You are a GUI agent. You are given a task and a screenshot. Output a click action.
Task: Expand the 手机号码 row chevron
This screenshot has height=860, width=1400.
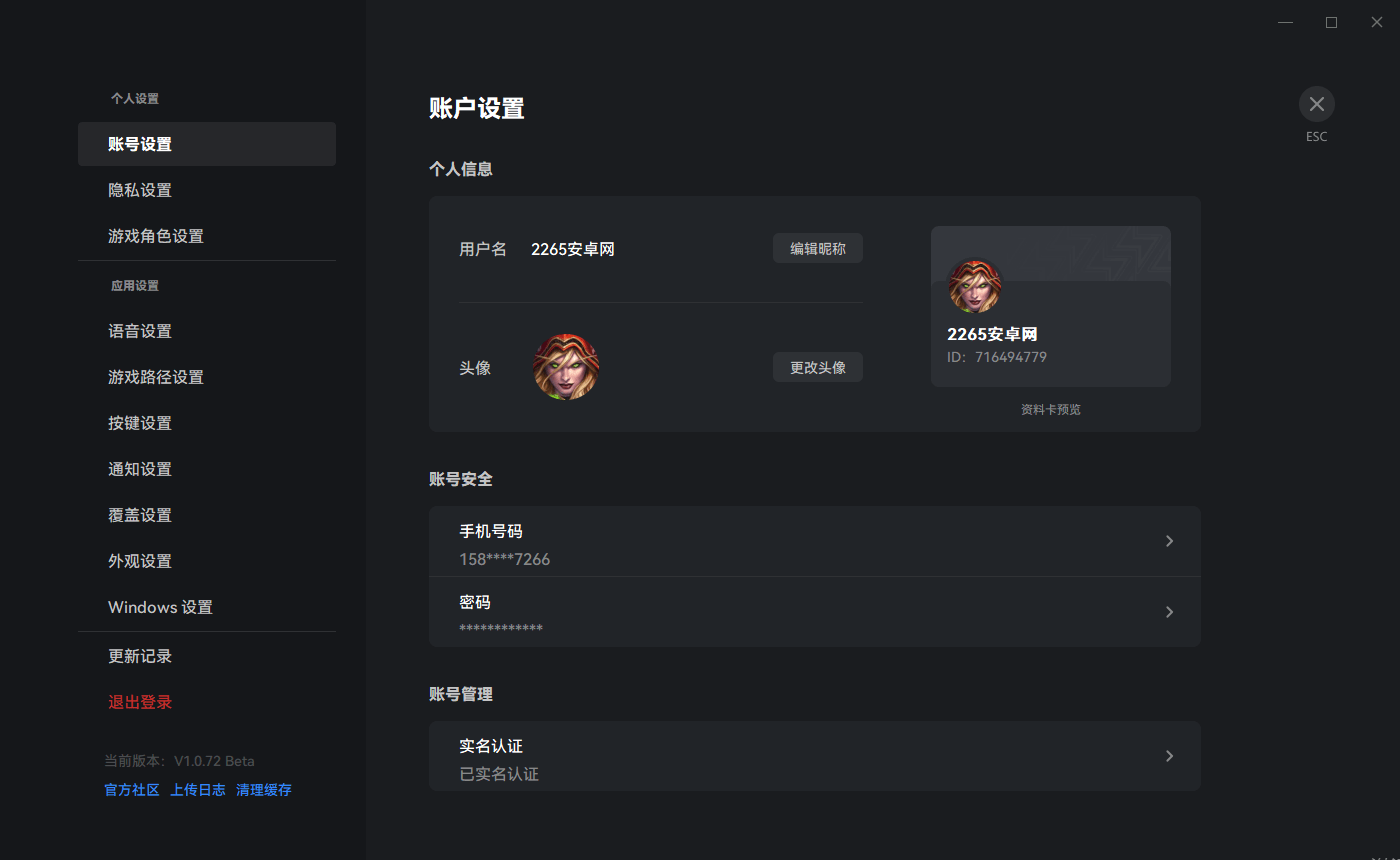coord(1169,541)
